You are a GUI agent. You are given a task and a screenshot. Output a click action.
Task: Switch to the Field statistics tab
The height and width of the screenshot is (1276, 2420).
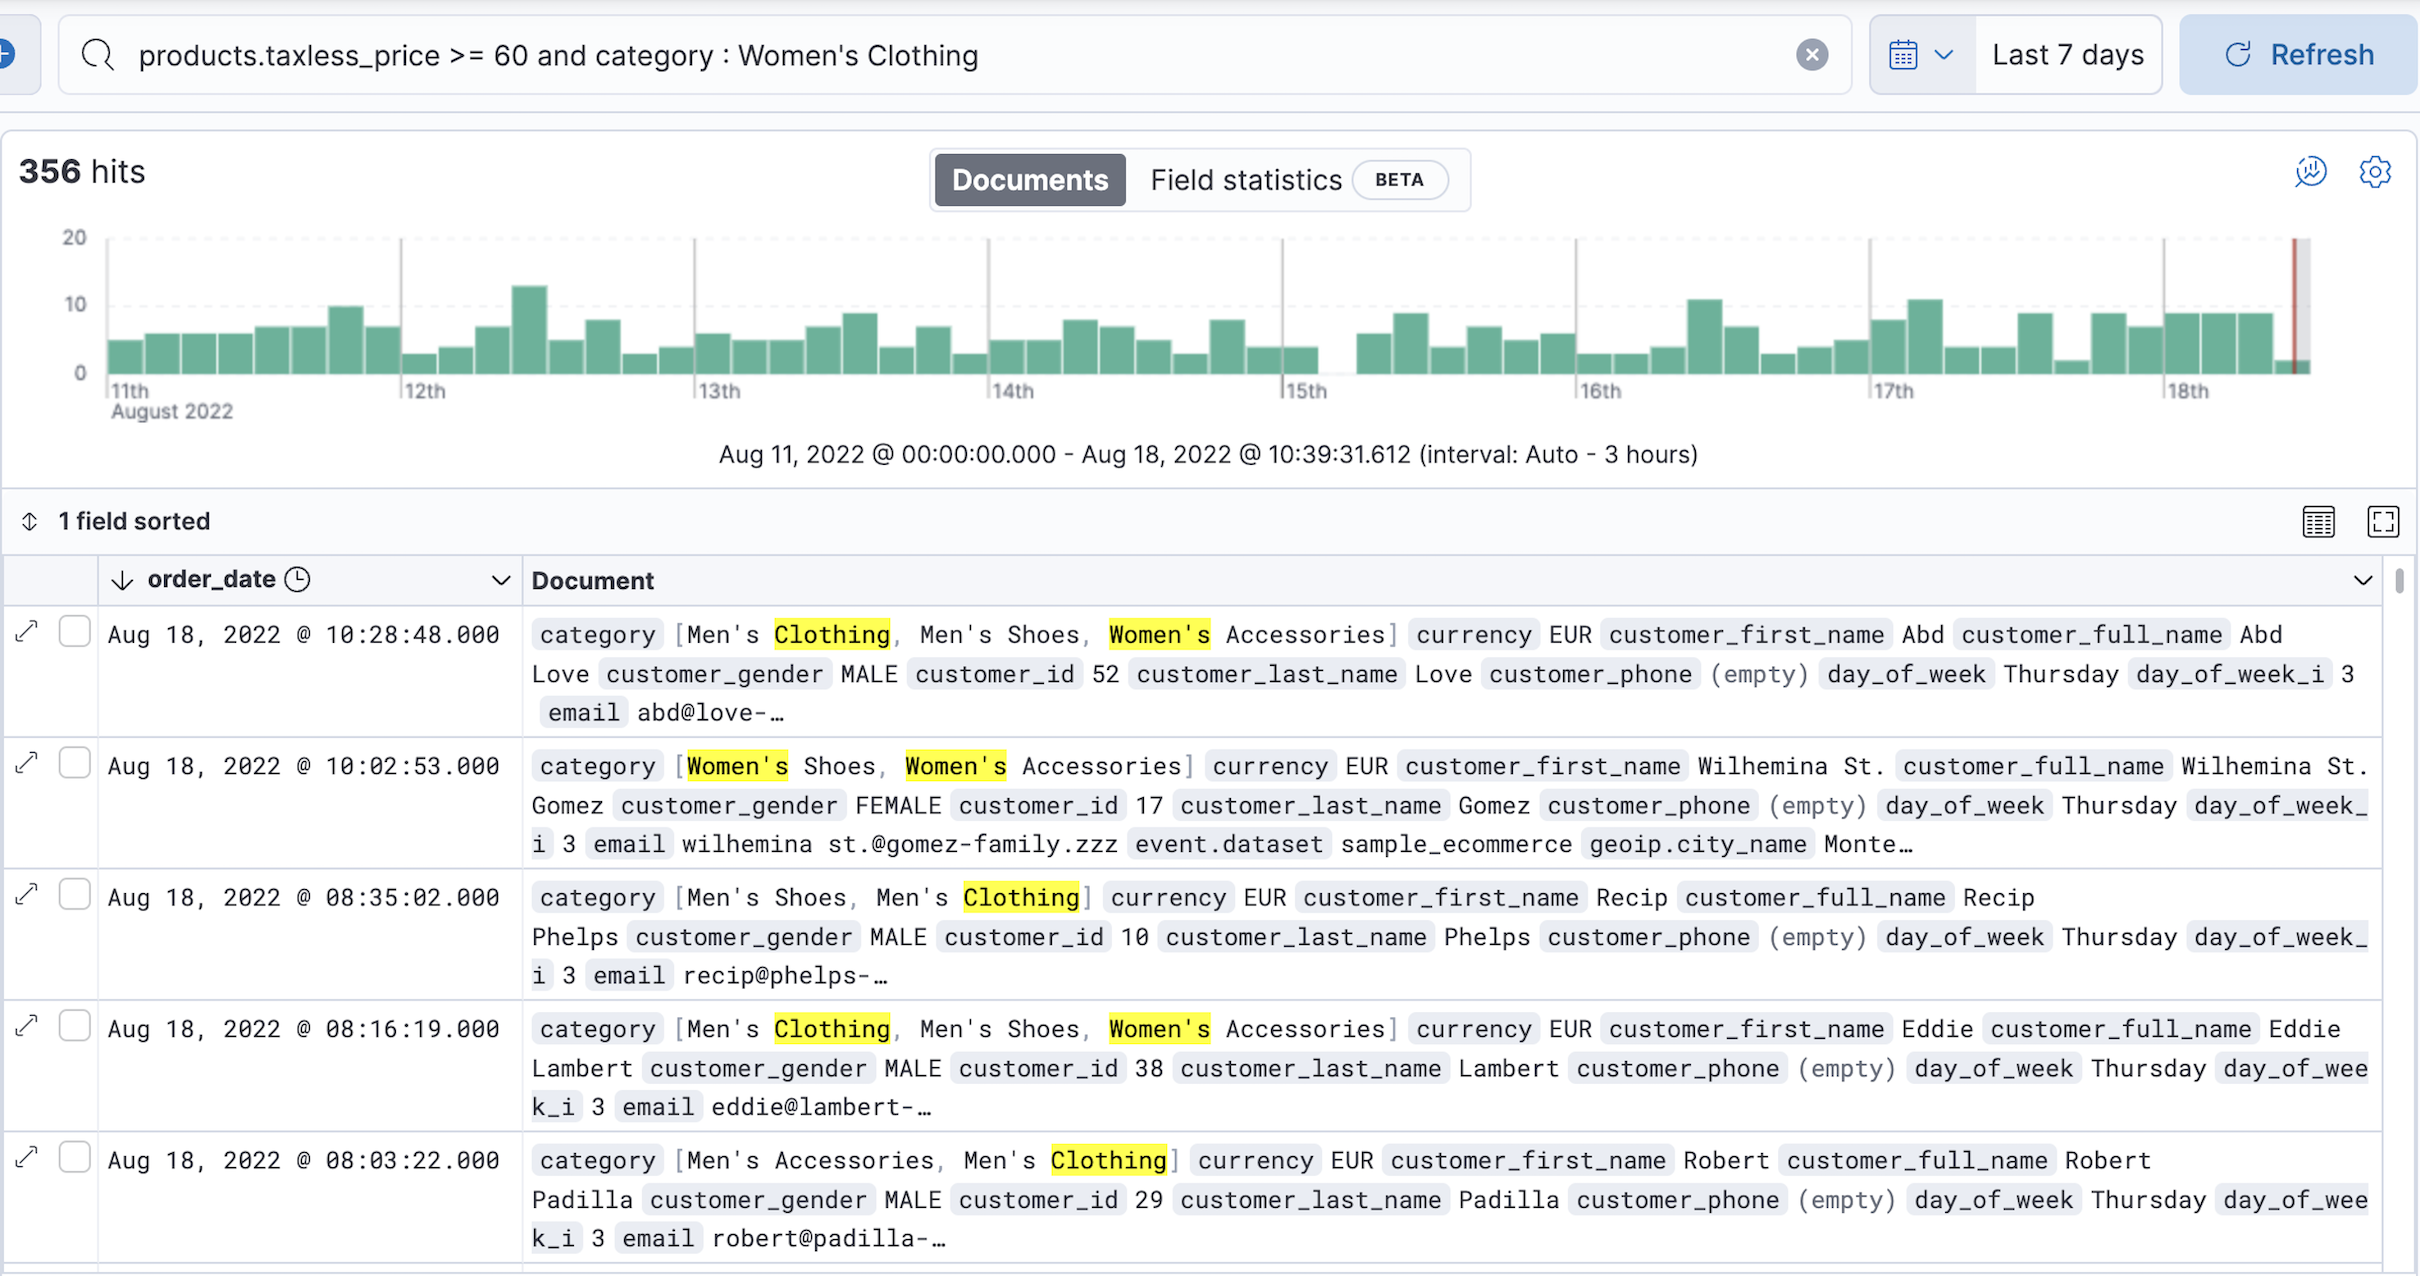[1245, 180]
